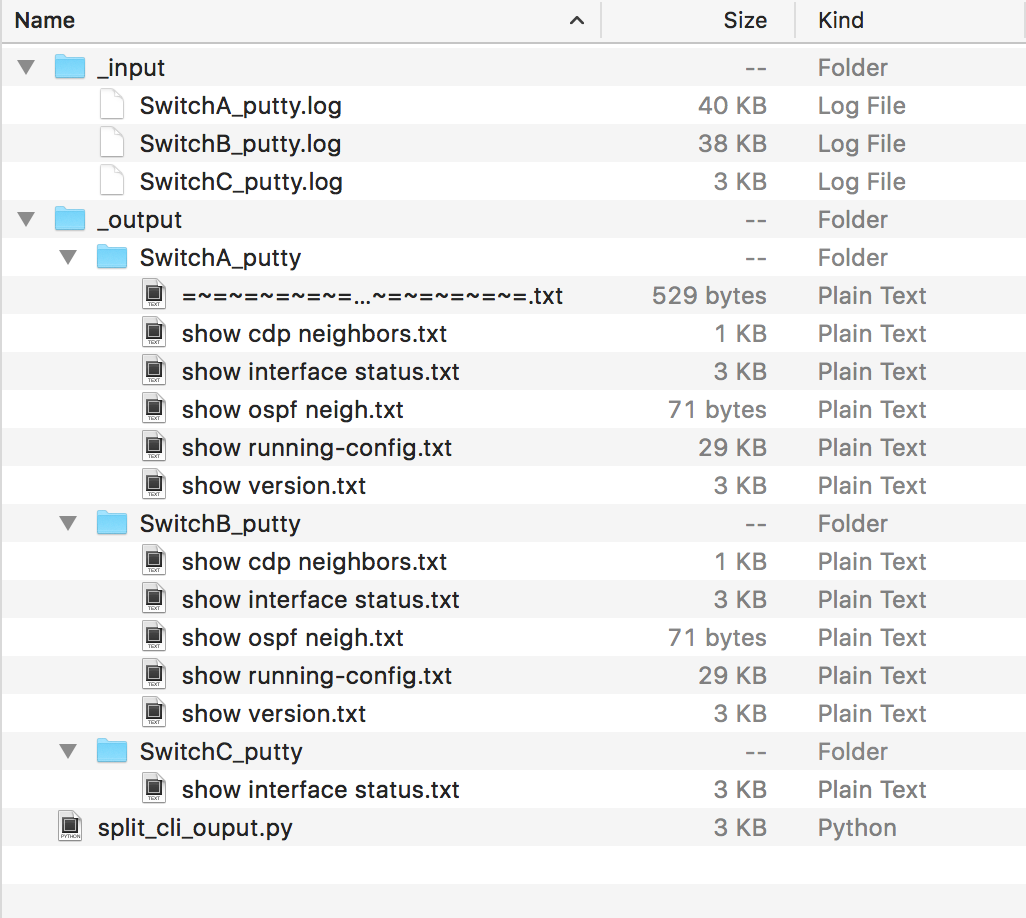The width and height of the screenshot is (1026, 918).
Task: Select the SwitchA_putty.log file name
Action: [x=241, y=106]
